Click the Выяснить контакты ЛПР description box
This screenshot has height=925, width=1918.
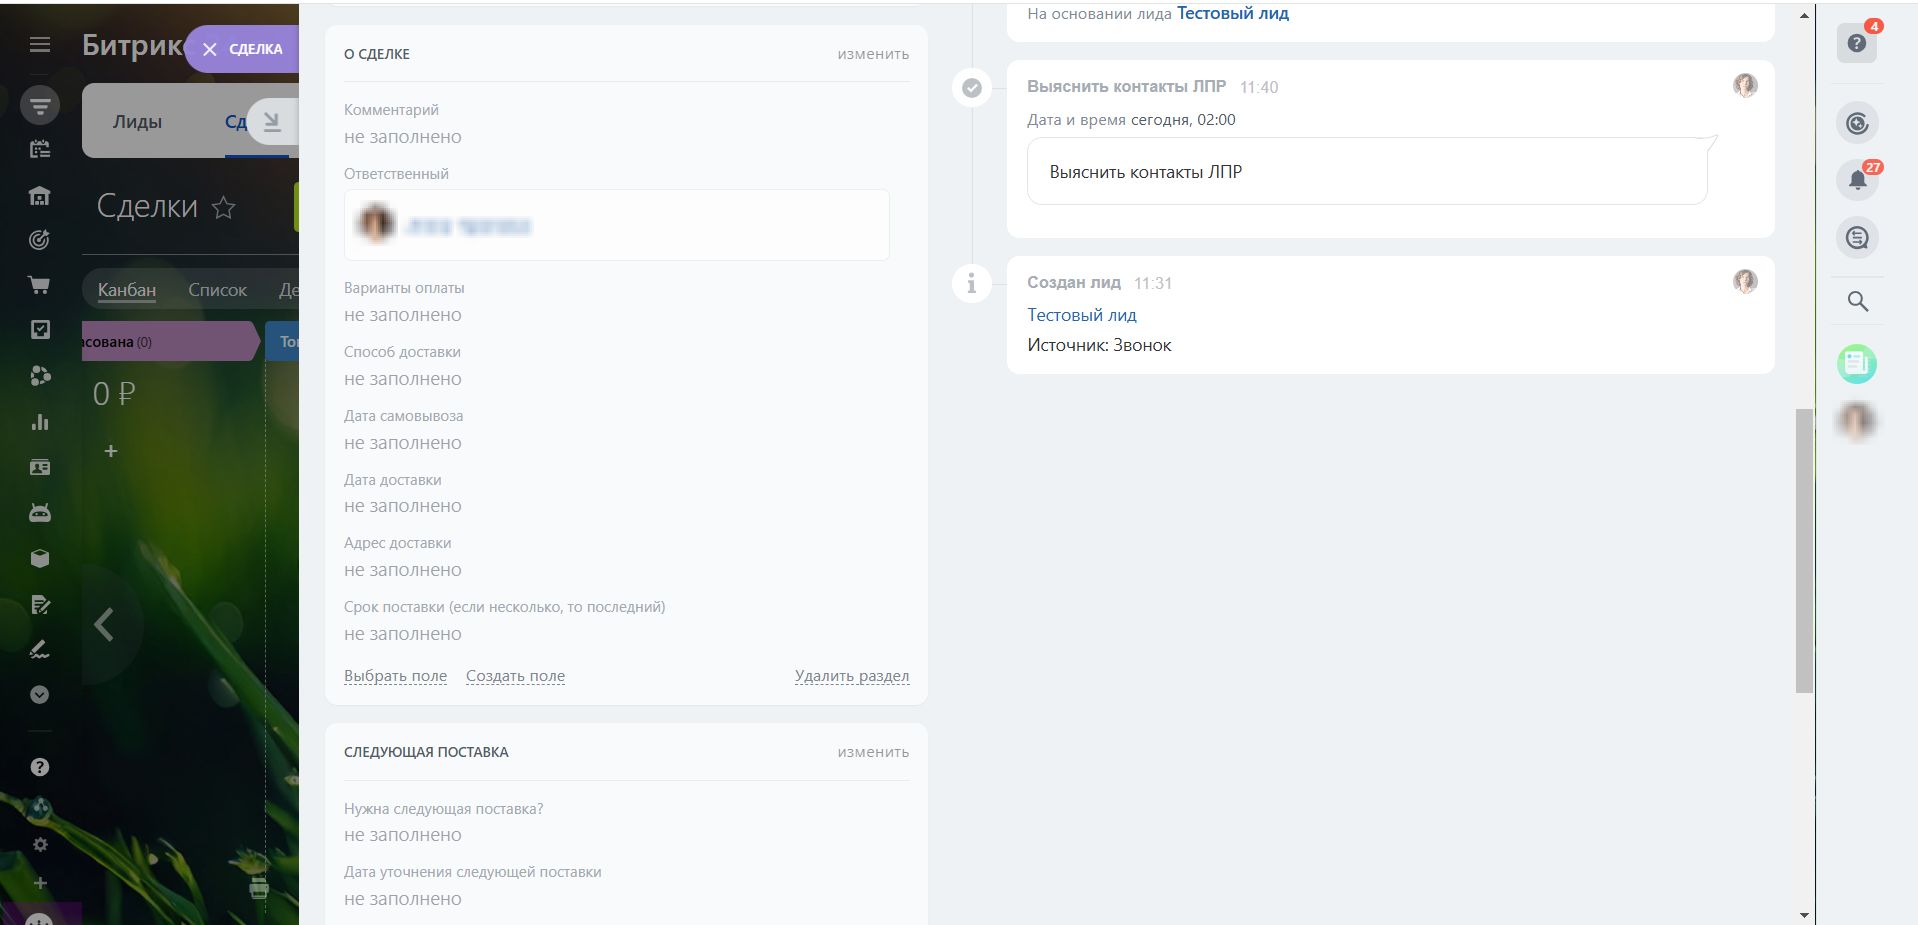coord(1367,171)
